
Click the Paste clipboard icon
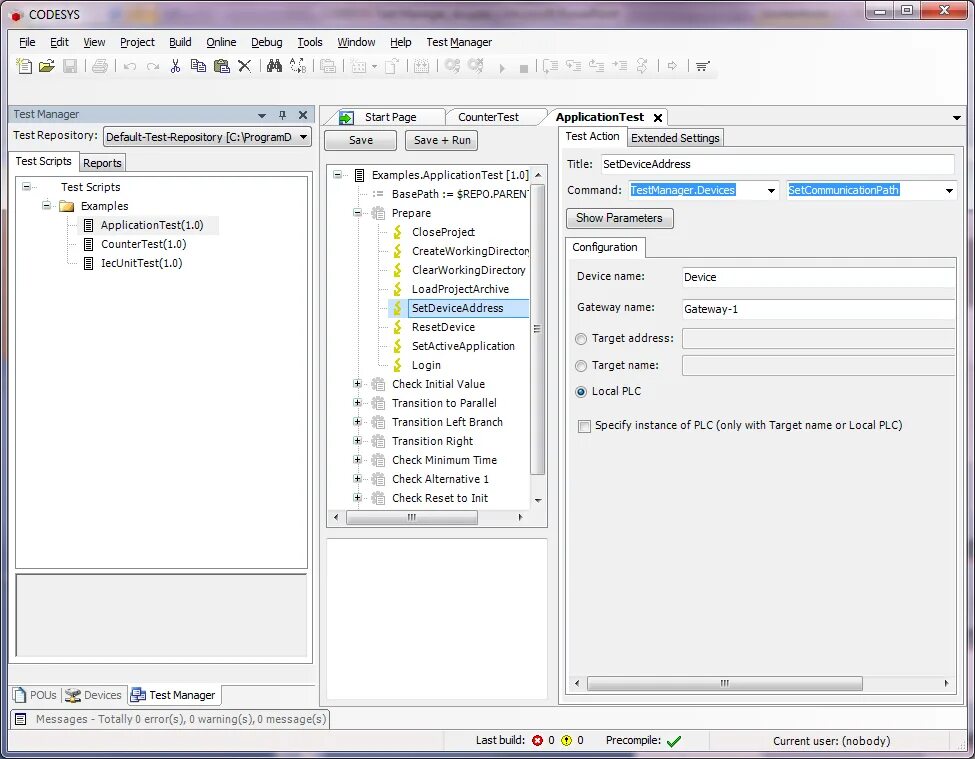pyautogui.click(x=222, y=66)
